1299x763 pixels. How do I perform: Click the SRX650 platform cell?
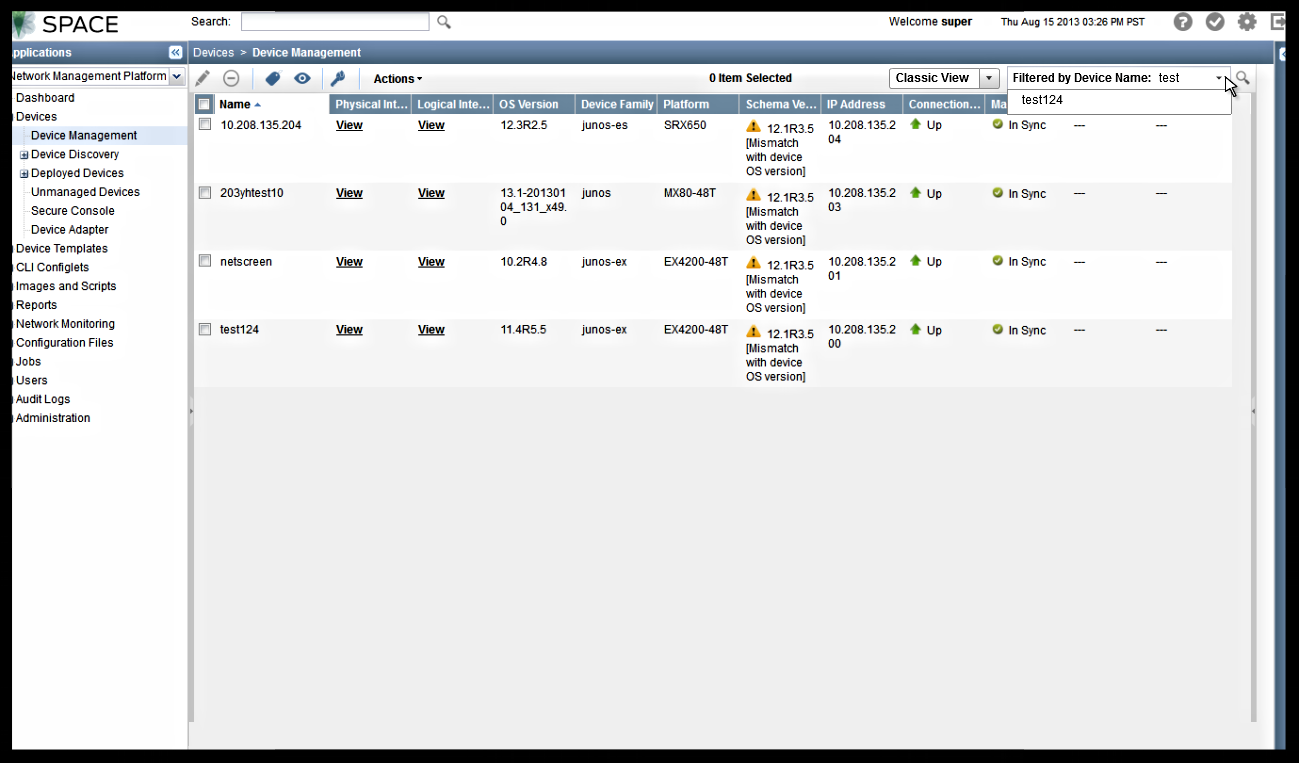click(x=685, y=125)
